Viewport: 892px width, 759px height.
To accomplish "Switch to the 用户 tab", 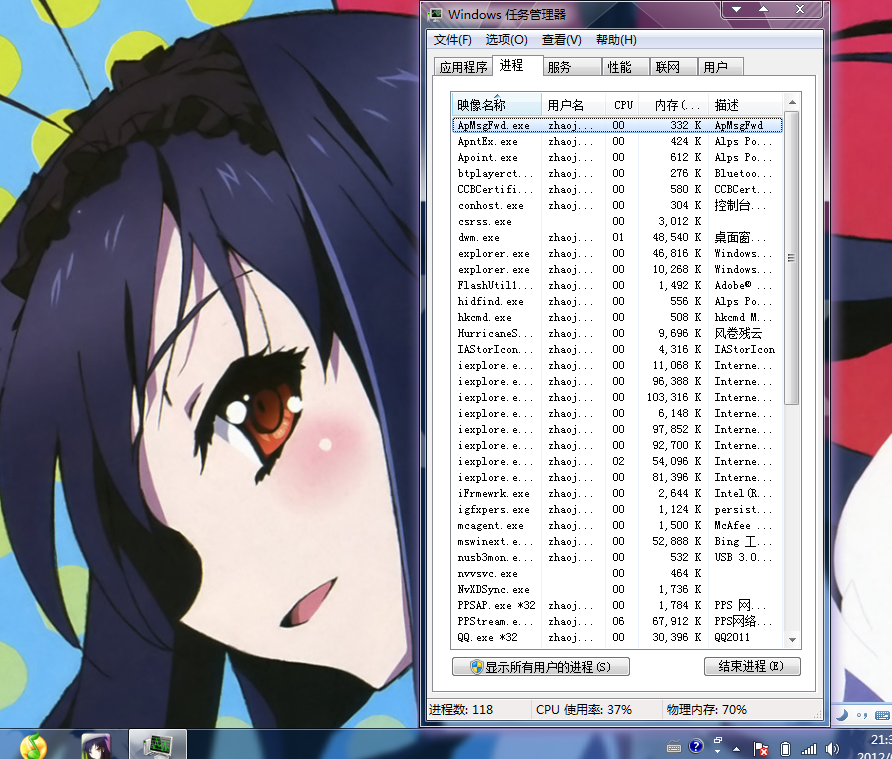I will pyautogui.click(x=721, y=67).
